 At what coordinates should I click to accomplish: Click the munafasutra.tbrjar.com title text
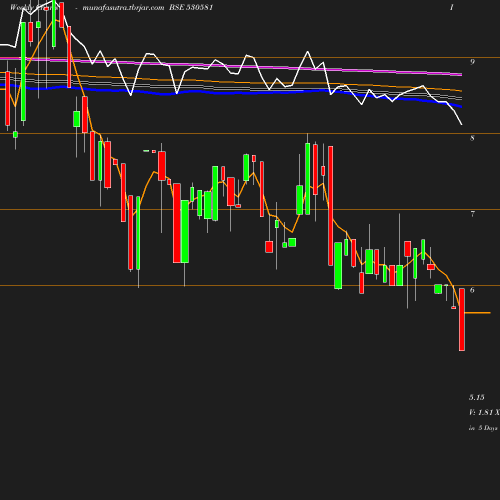(123, 8)
